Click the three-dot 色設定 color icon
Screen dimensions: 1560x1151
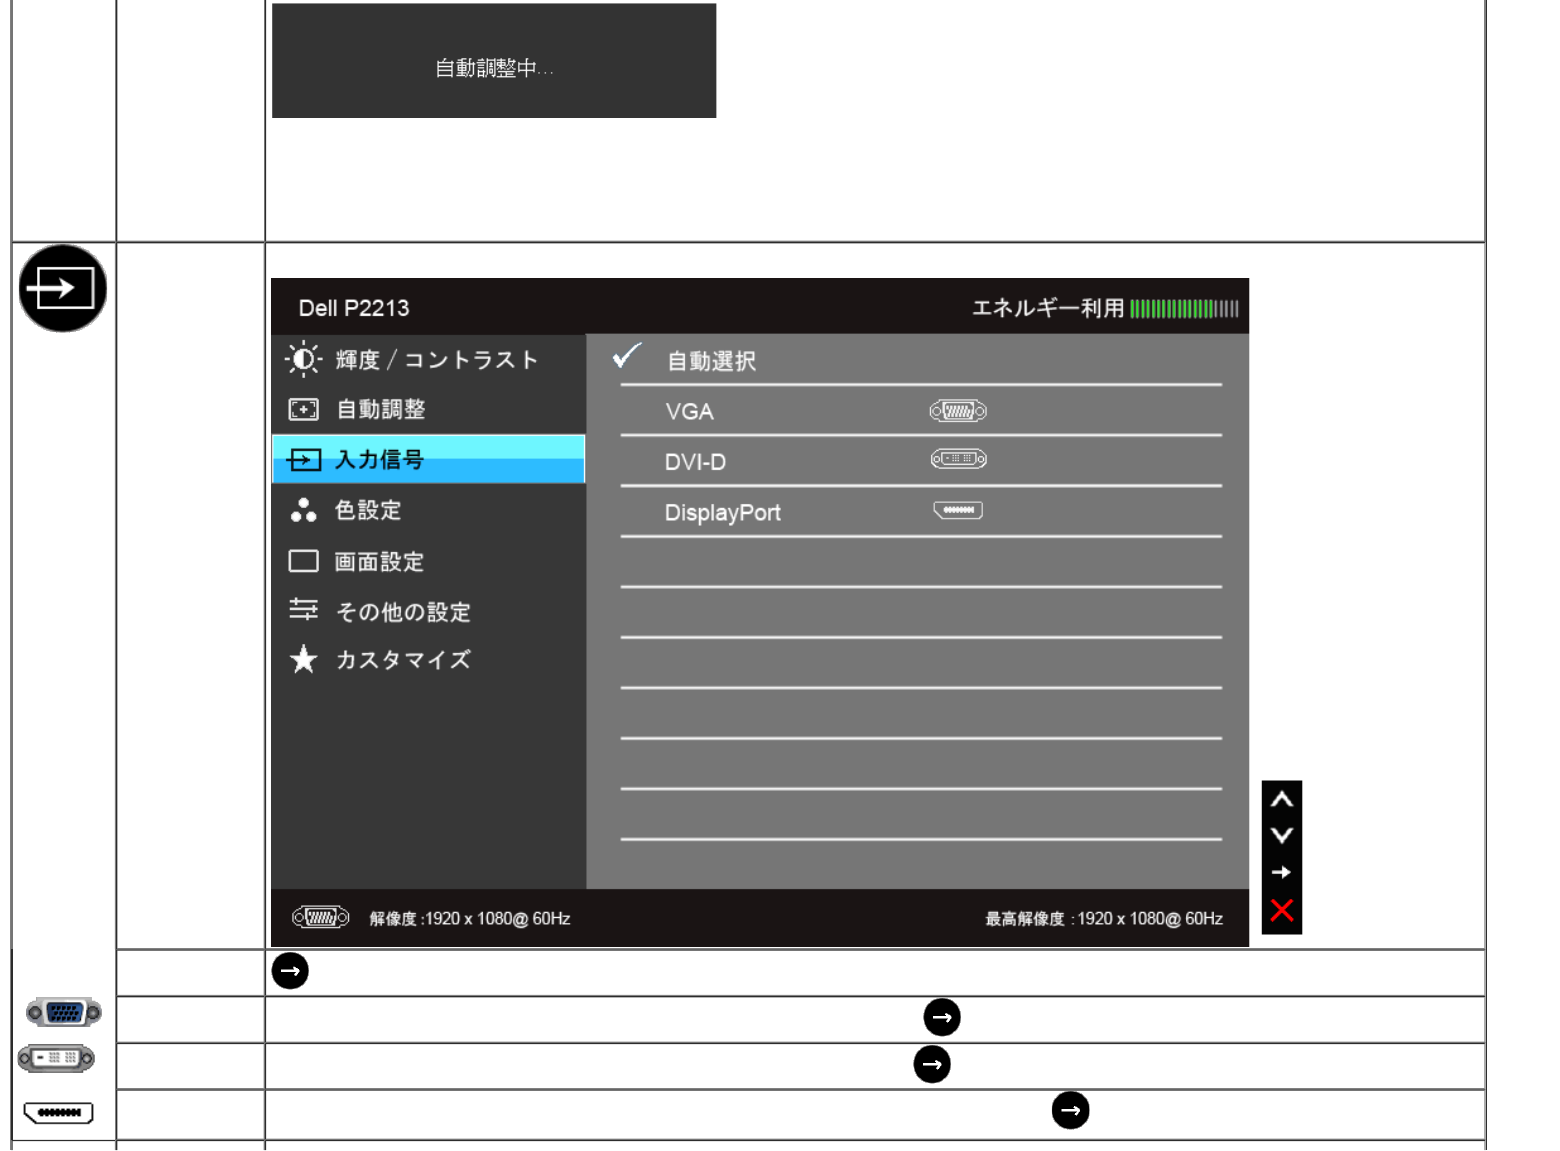[x=303, y=510]
